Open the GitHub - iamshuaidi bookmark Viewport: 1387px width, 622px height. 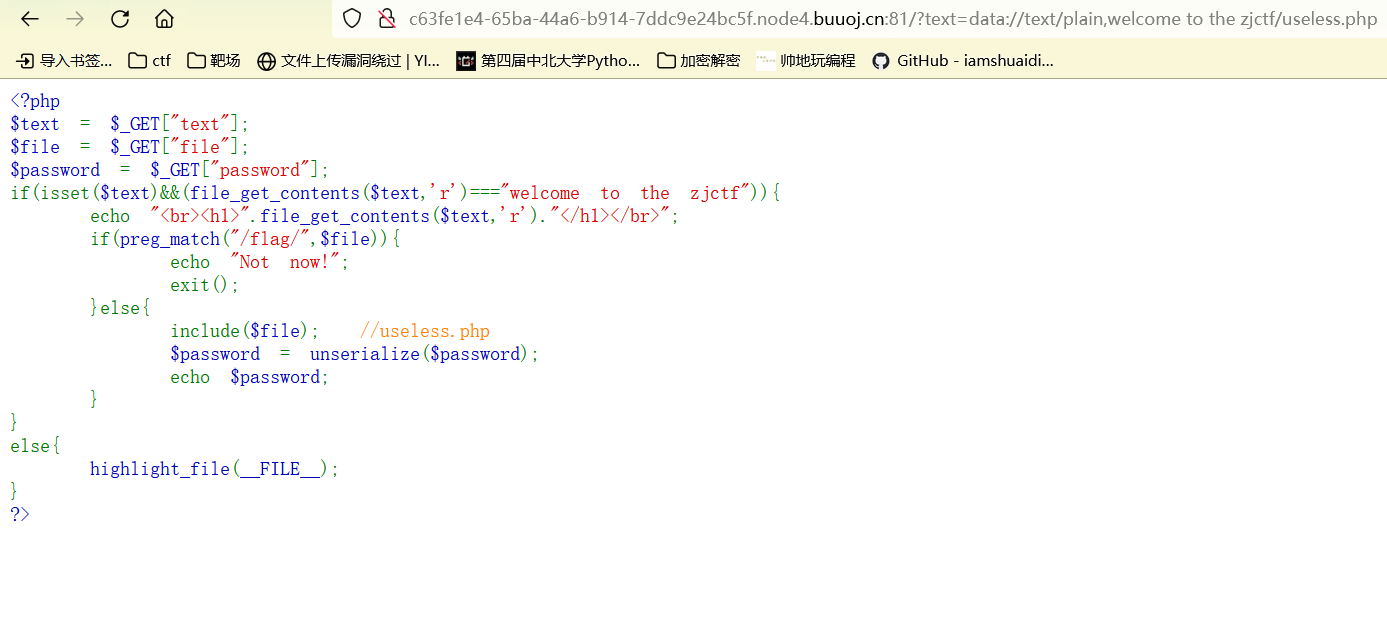965,60
